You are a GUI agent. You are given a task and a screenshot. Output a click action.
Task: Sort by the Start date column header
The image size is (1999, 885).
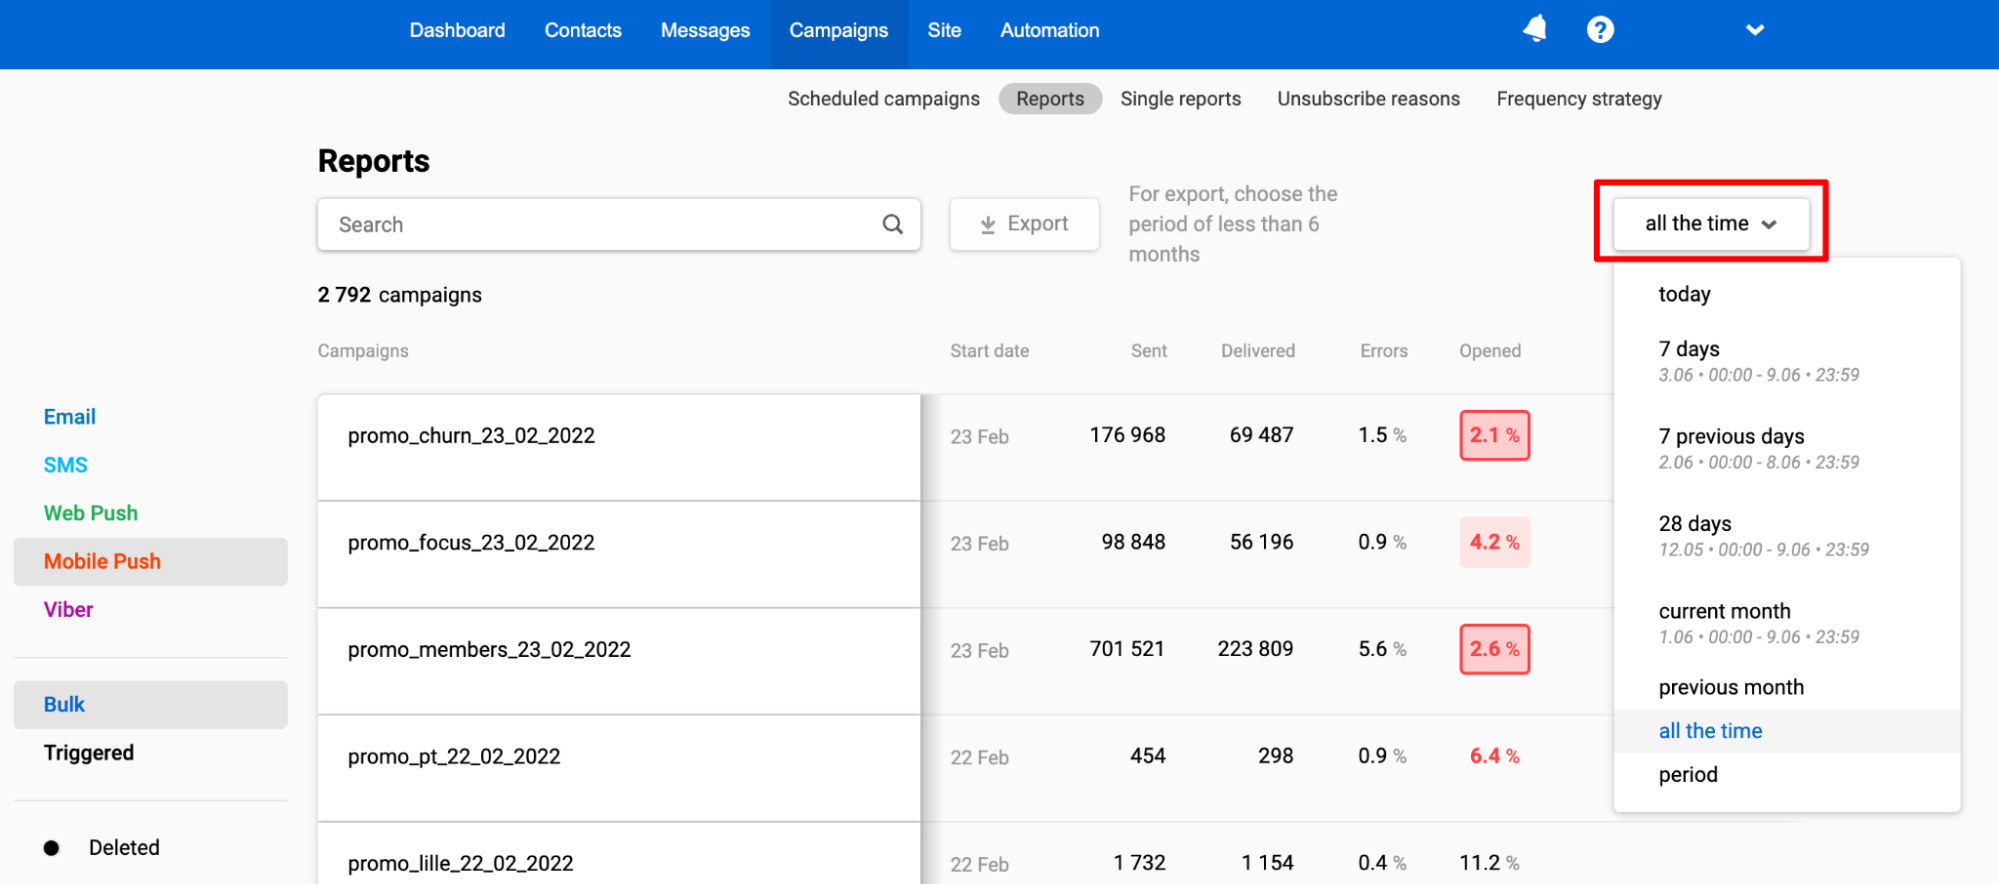pos(989,351)
